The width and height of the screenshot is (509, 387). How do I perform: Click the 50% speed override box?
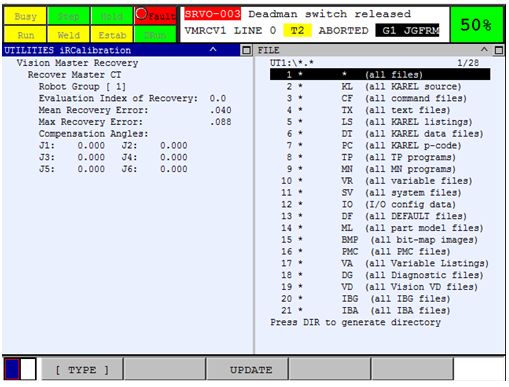476,25
